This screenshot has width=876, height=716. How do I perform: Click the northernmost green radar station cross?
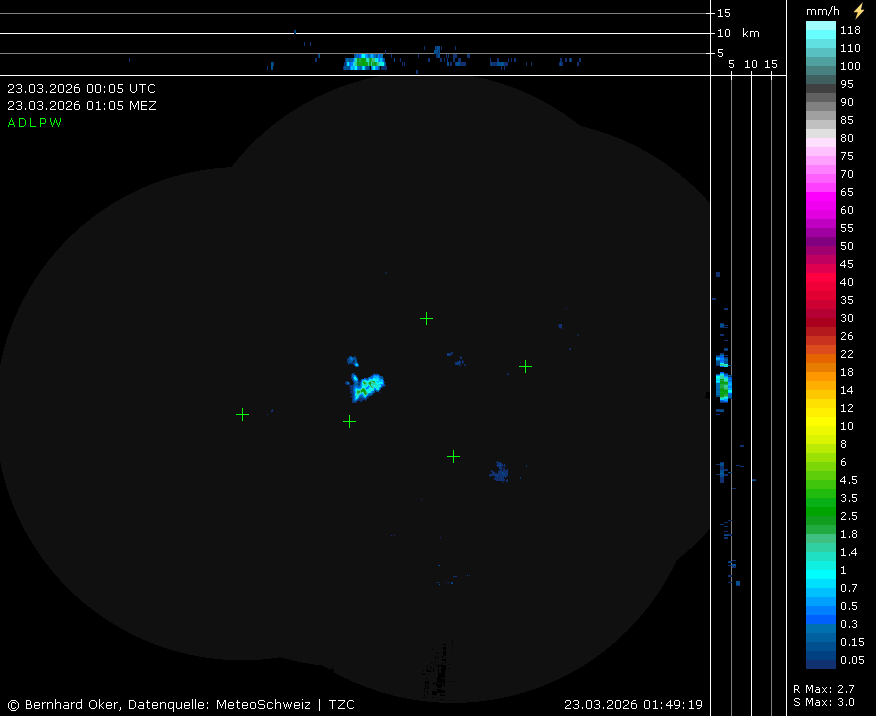(x=426, y=319)
